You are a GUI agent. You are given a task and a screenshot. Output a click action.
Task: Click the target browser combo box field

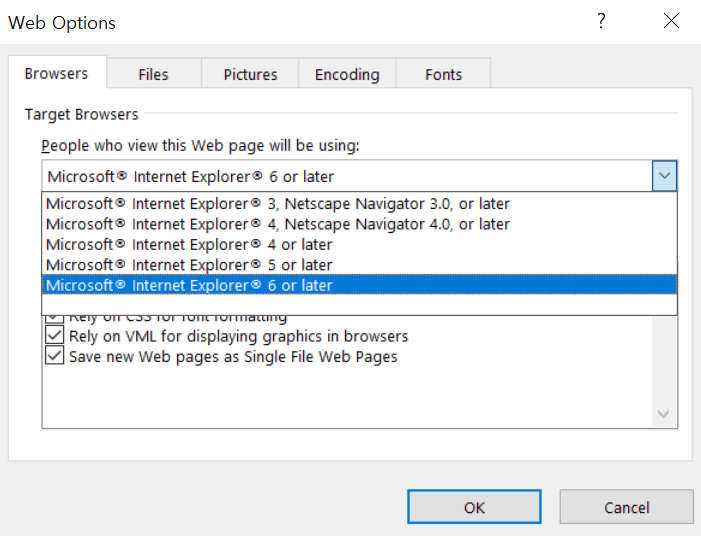(x=347, y=176)
